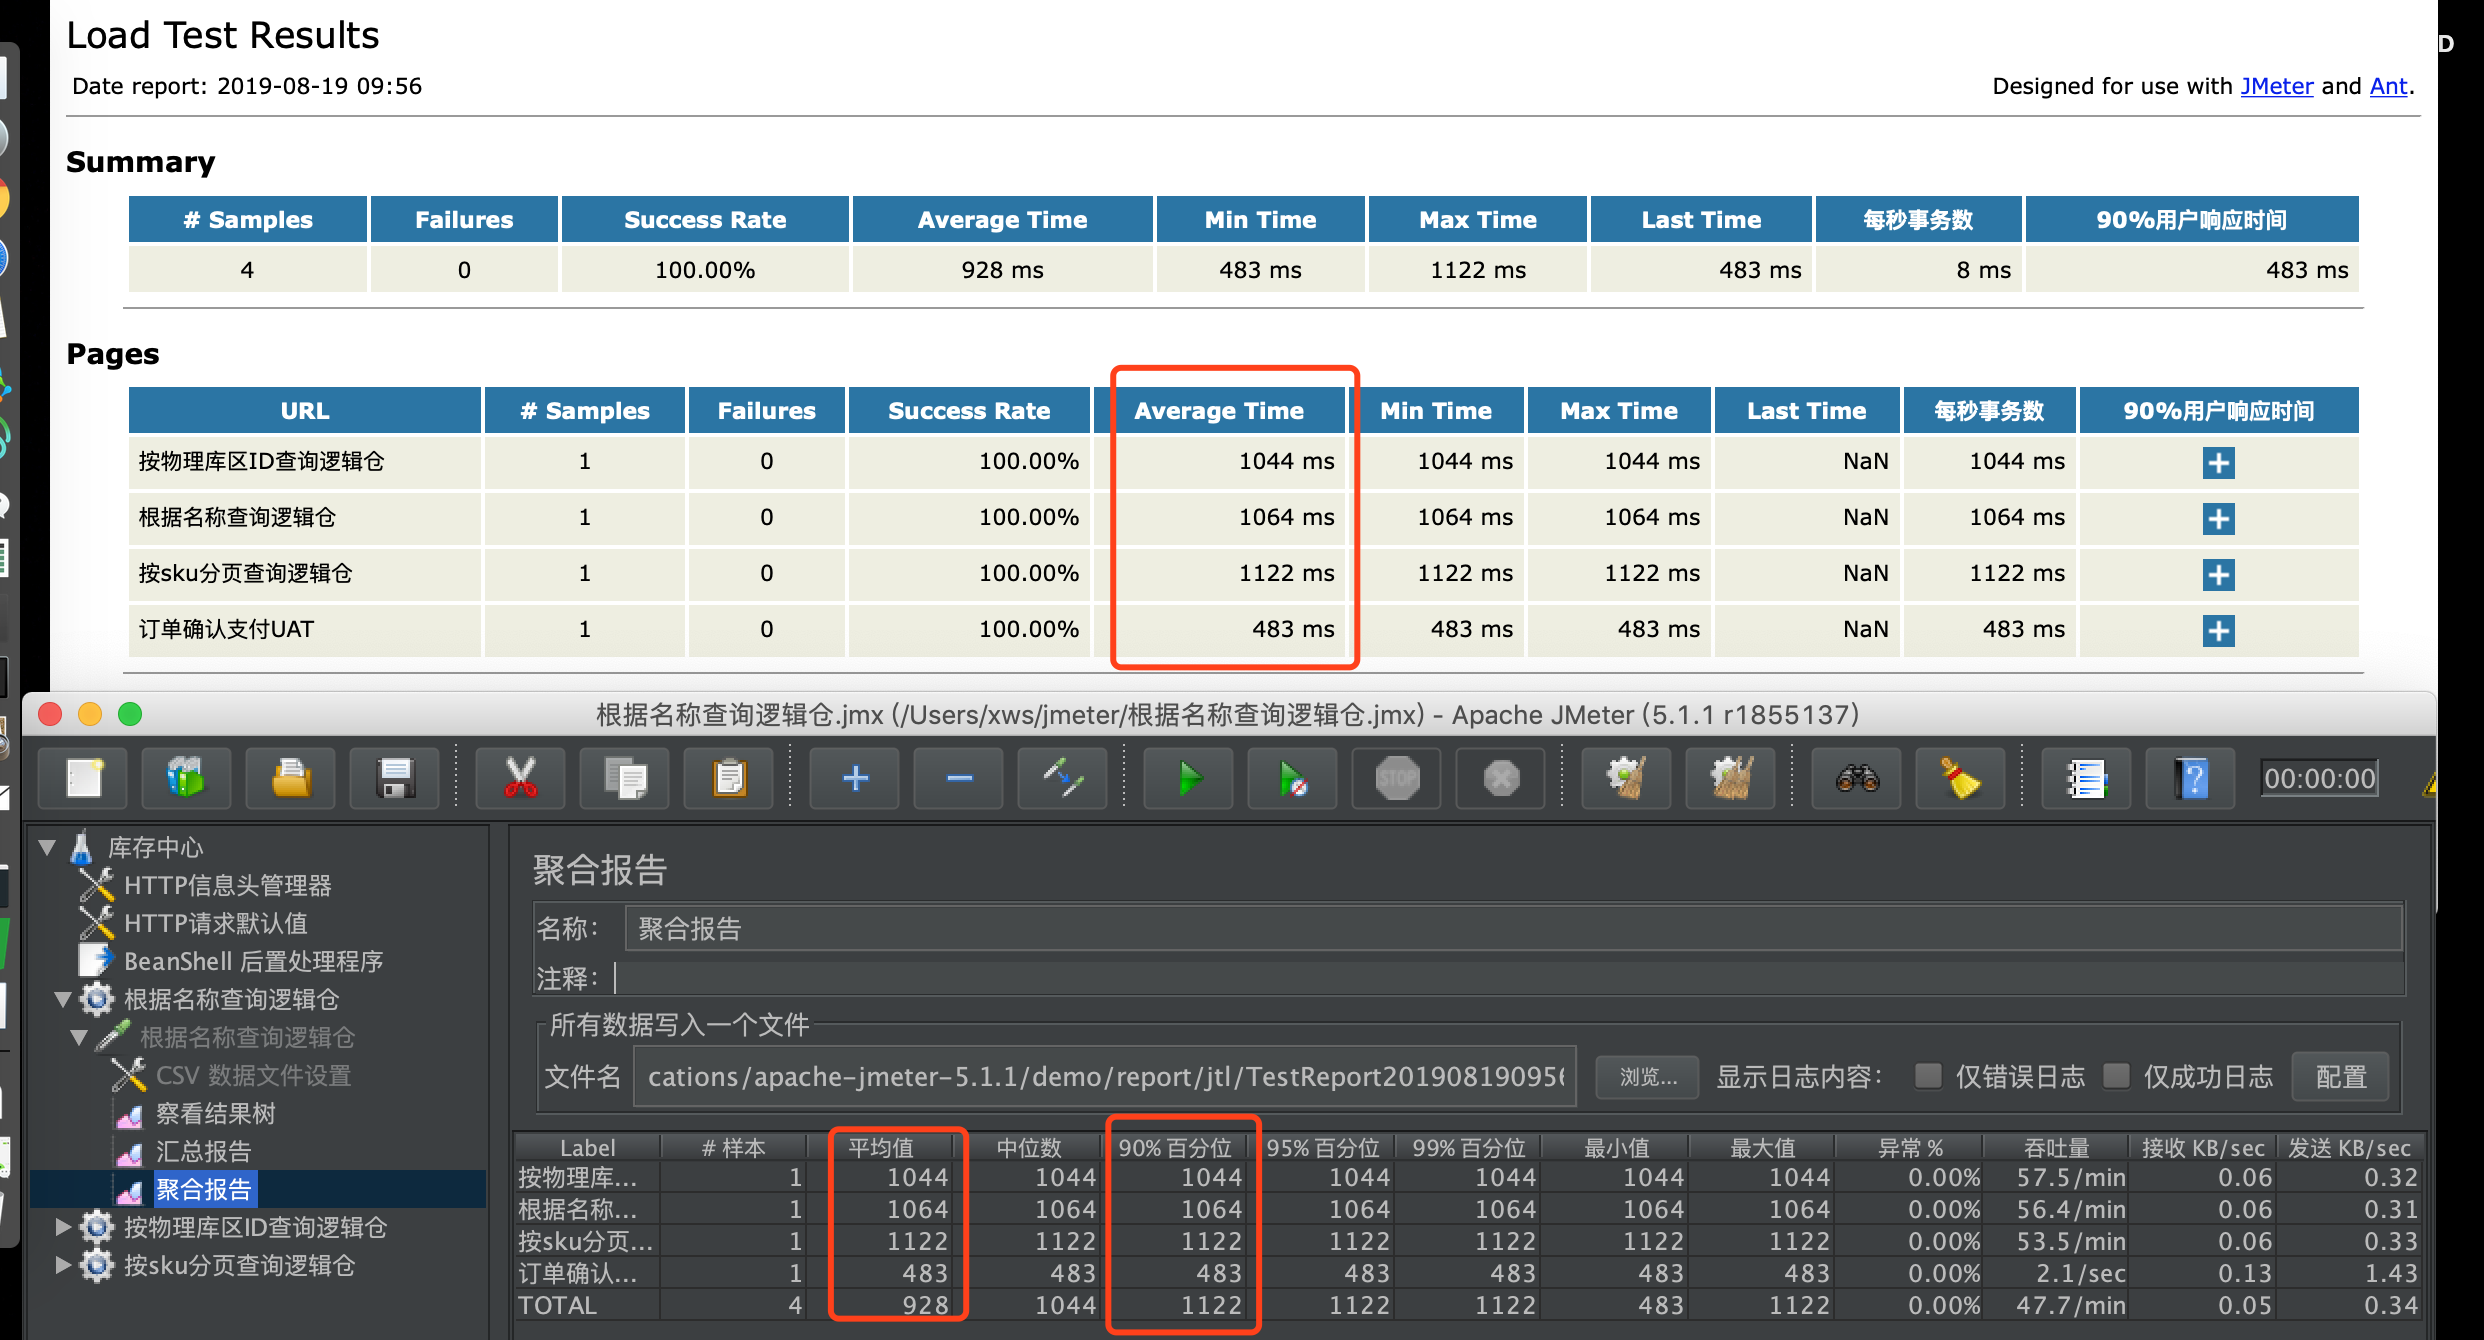Select the TOTAL row label
This screenshot has width=2484, height=1340.
click(x=557, y=1305)
